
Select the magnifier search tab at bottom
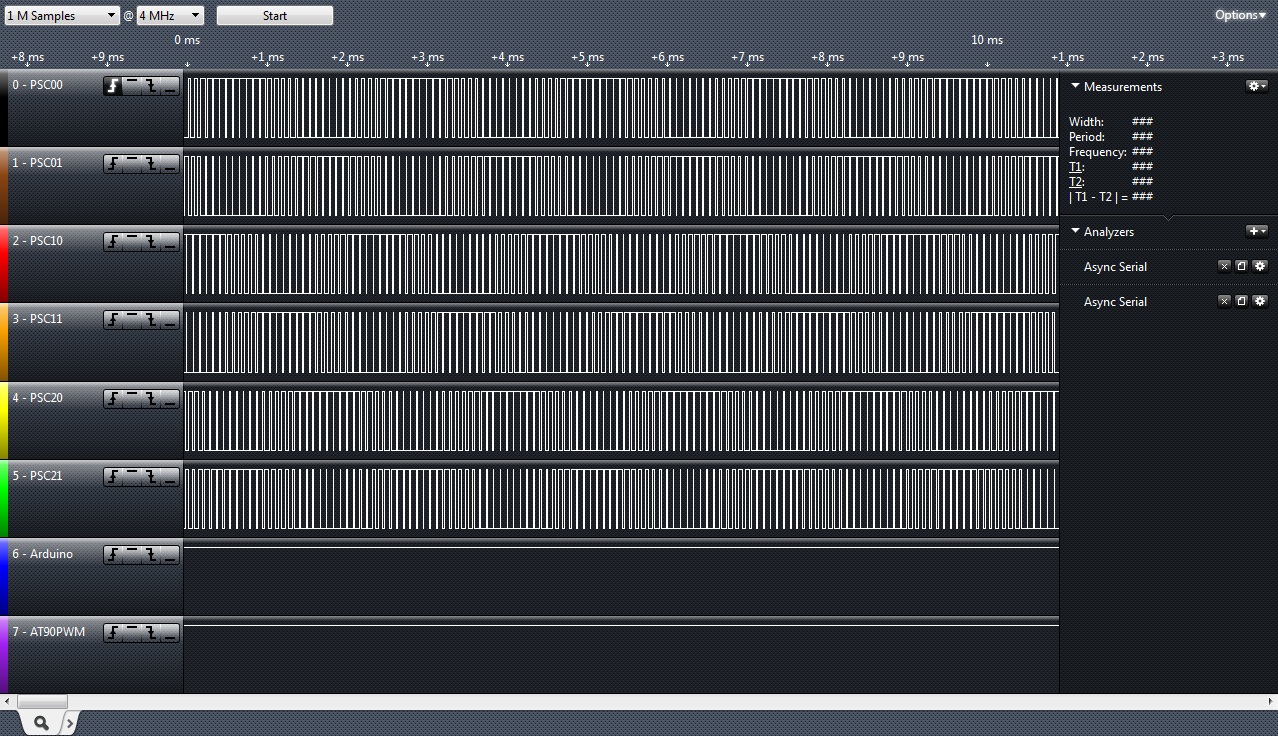coord(40,722)
